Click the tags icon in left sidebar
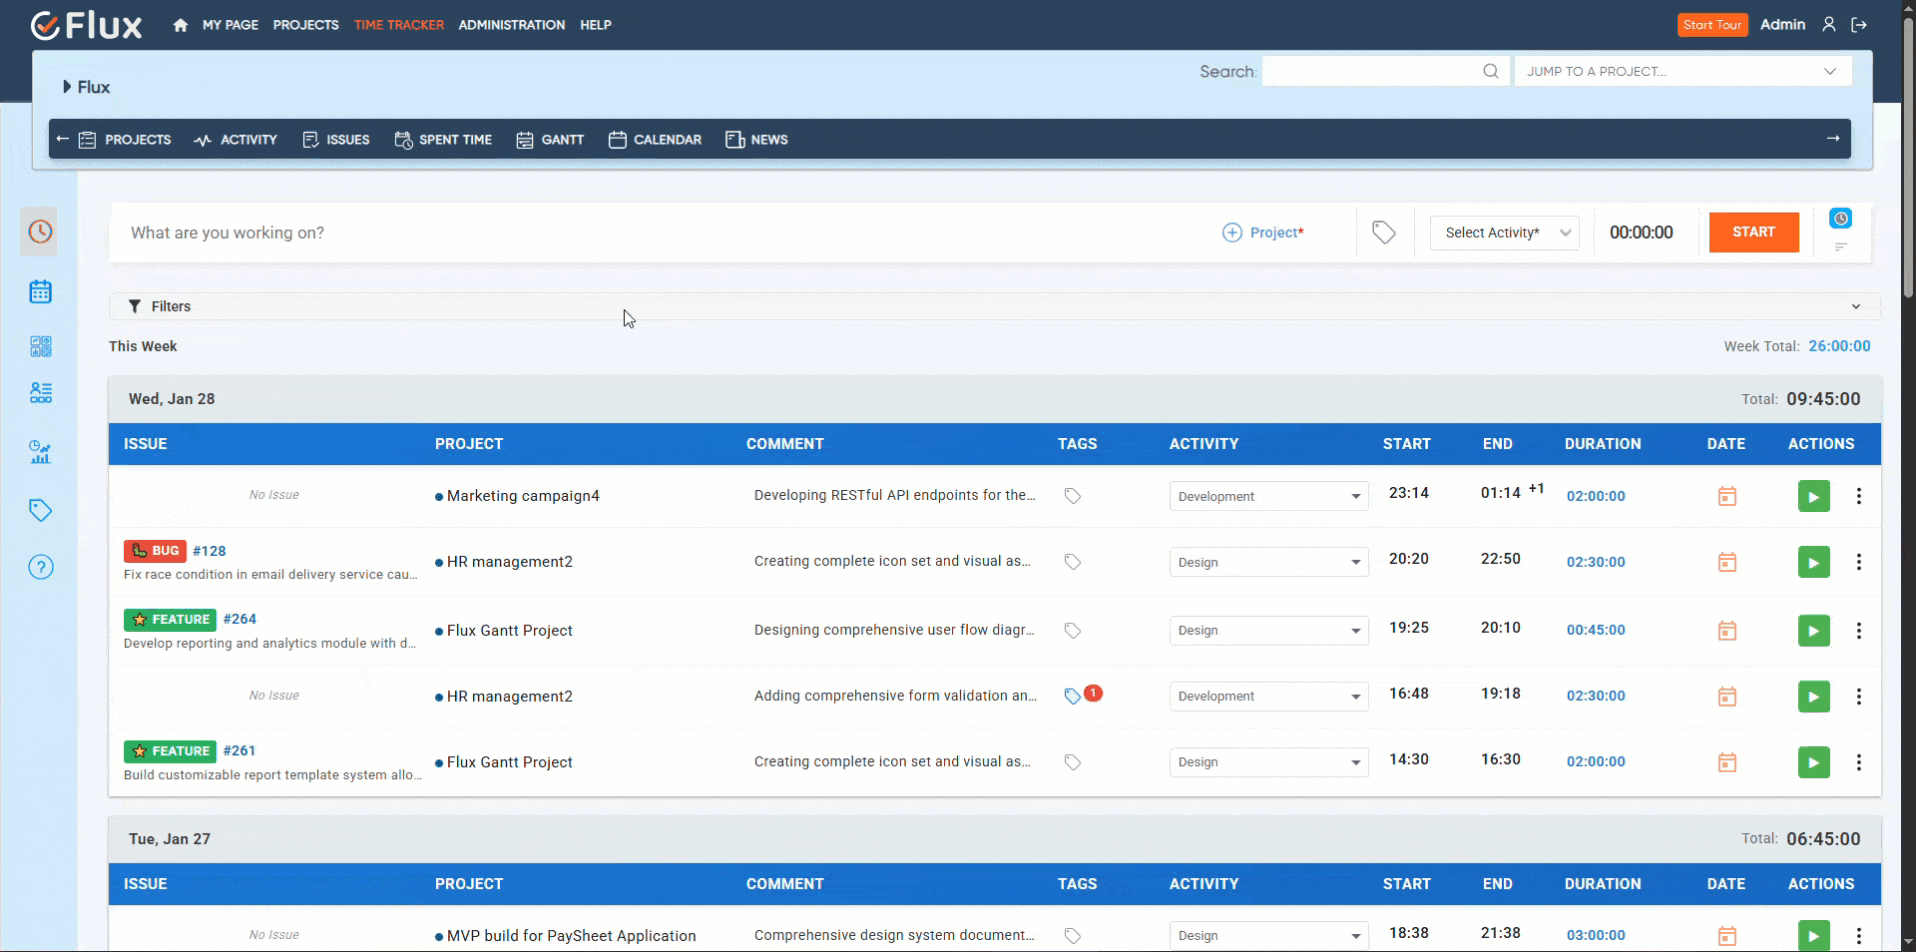The height and width of the screenshot is (952, 1916). point(40,510)
